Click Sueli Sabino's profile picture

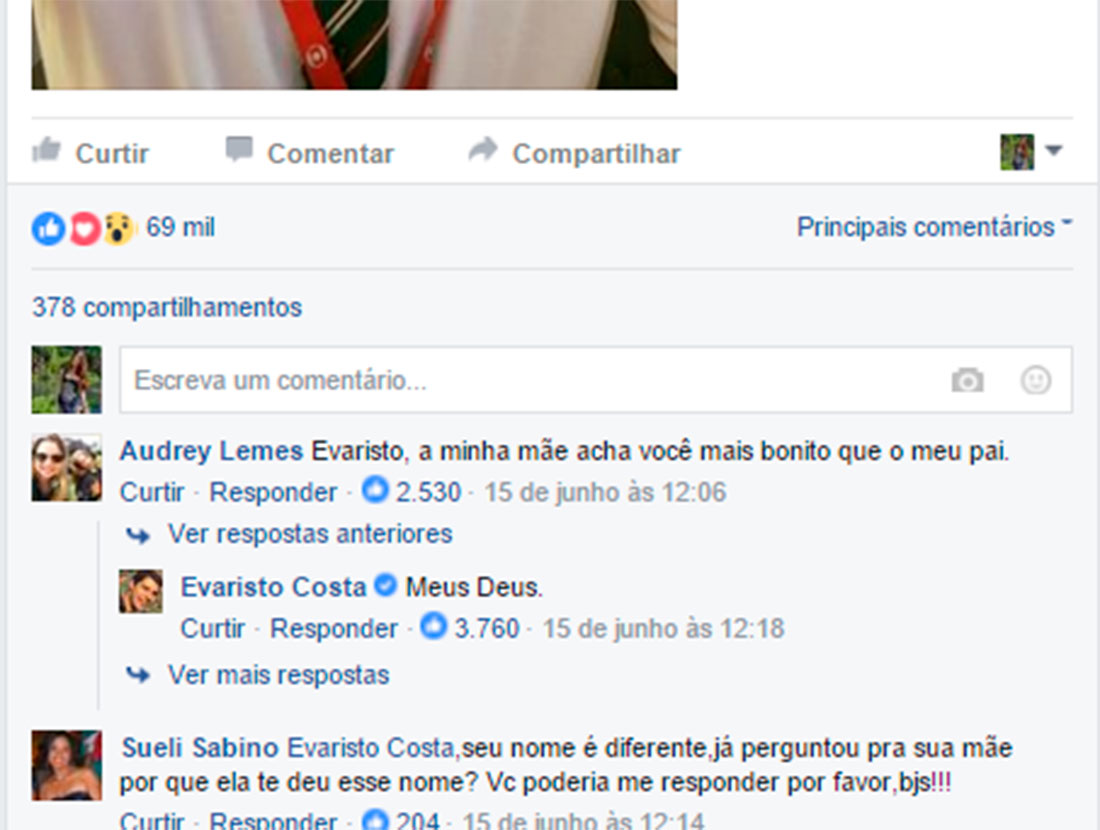click(x=67, y=765)
